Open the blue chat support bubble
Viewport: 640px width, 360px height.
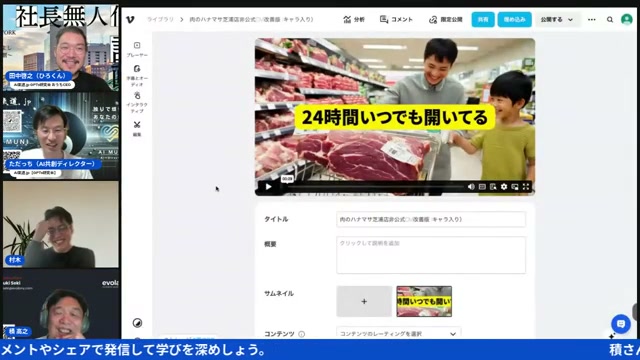[x=621, y=324]
